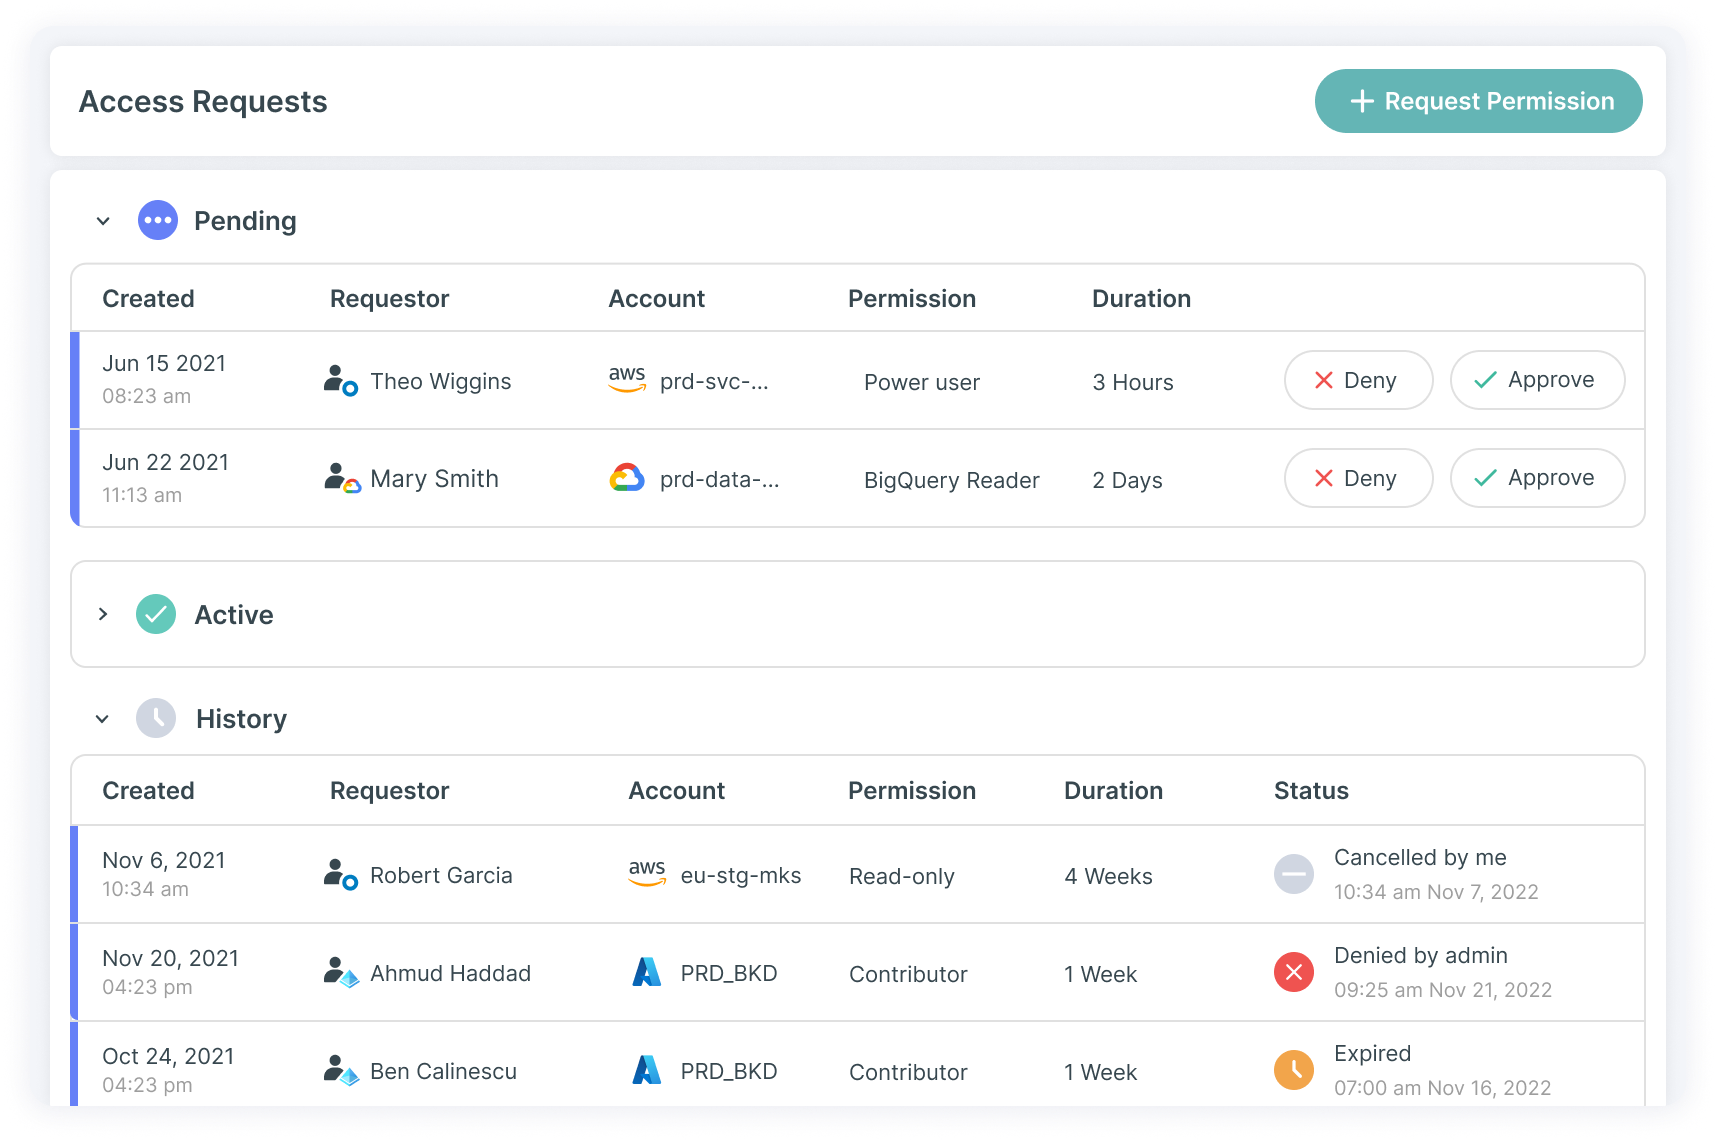Click the History clock icon
1716x1140 pixels.
pyautogui.click(x=156, y=718)
